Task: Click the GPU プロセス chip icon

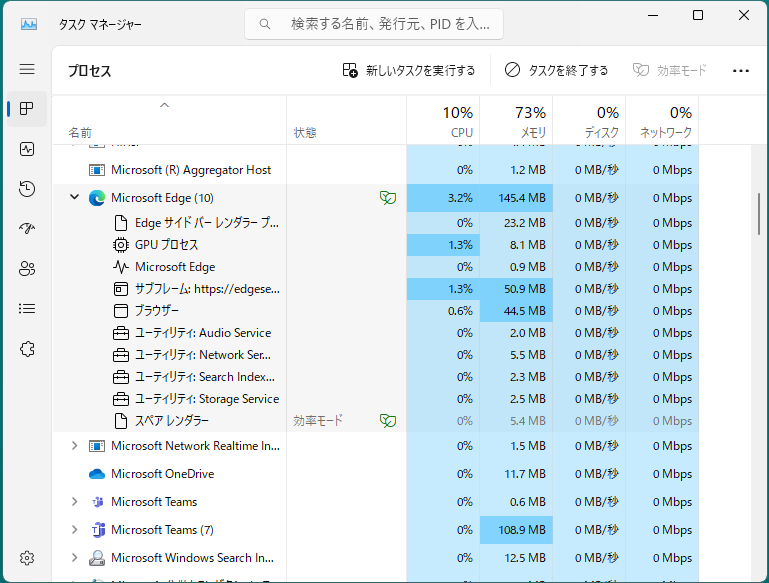Action: point(121,245)
